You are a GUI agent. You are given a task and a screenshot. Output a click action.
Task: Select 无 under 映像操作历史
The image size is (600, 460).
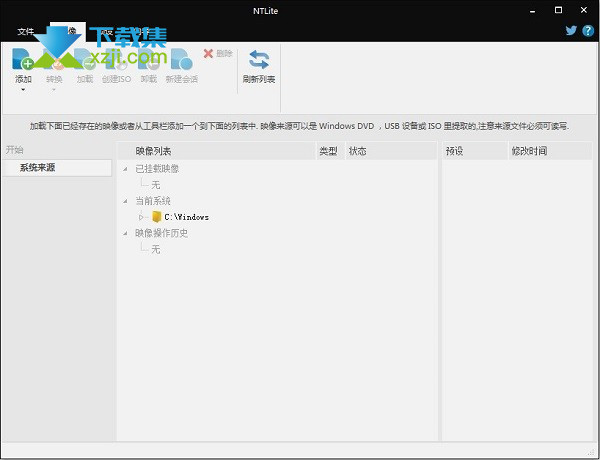(x=155, y=250)
